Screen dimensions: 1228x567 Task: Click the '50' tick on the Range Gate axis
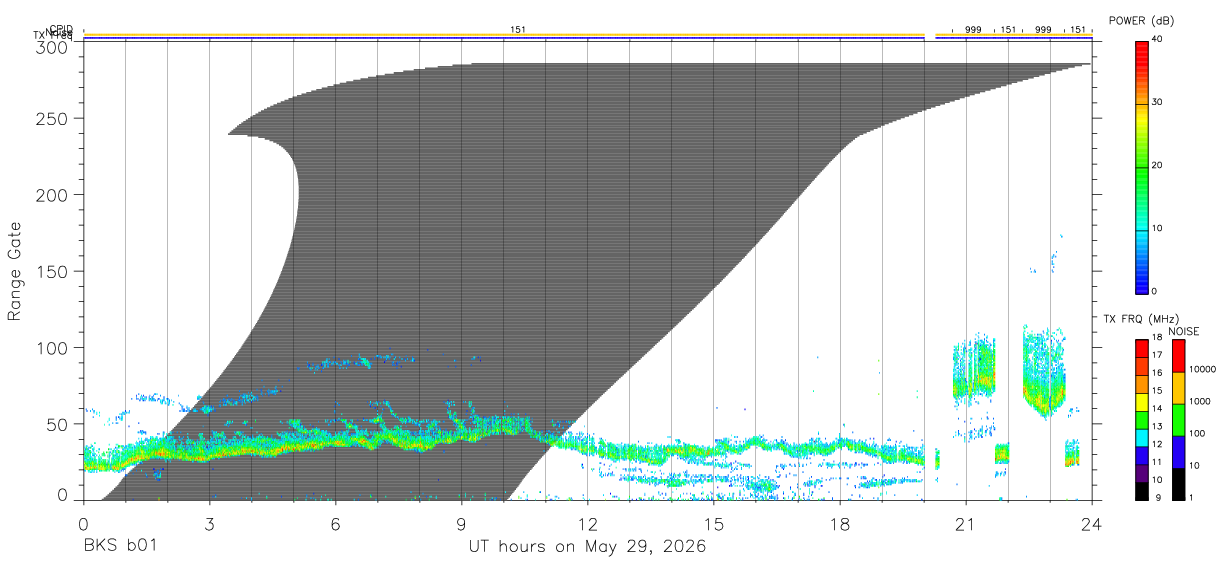point(57,424)
